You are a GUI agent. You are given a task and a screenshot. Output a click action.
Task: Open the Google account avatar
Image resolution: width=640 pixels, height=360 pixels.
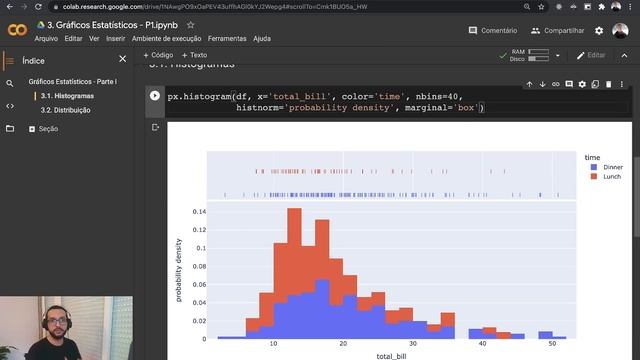pyautogui.click(x=620, y=31)
